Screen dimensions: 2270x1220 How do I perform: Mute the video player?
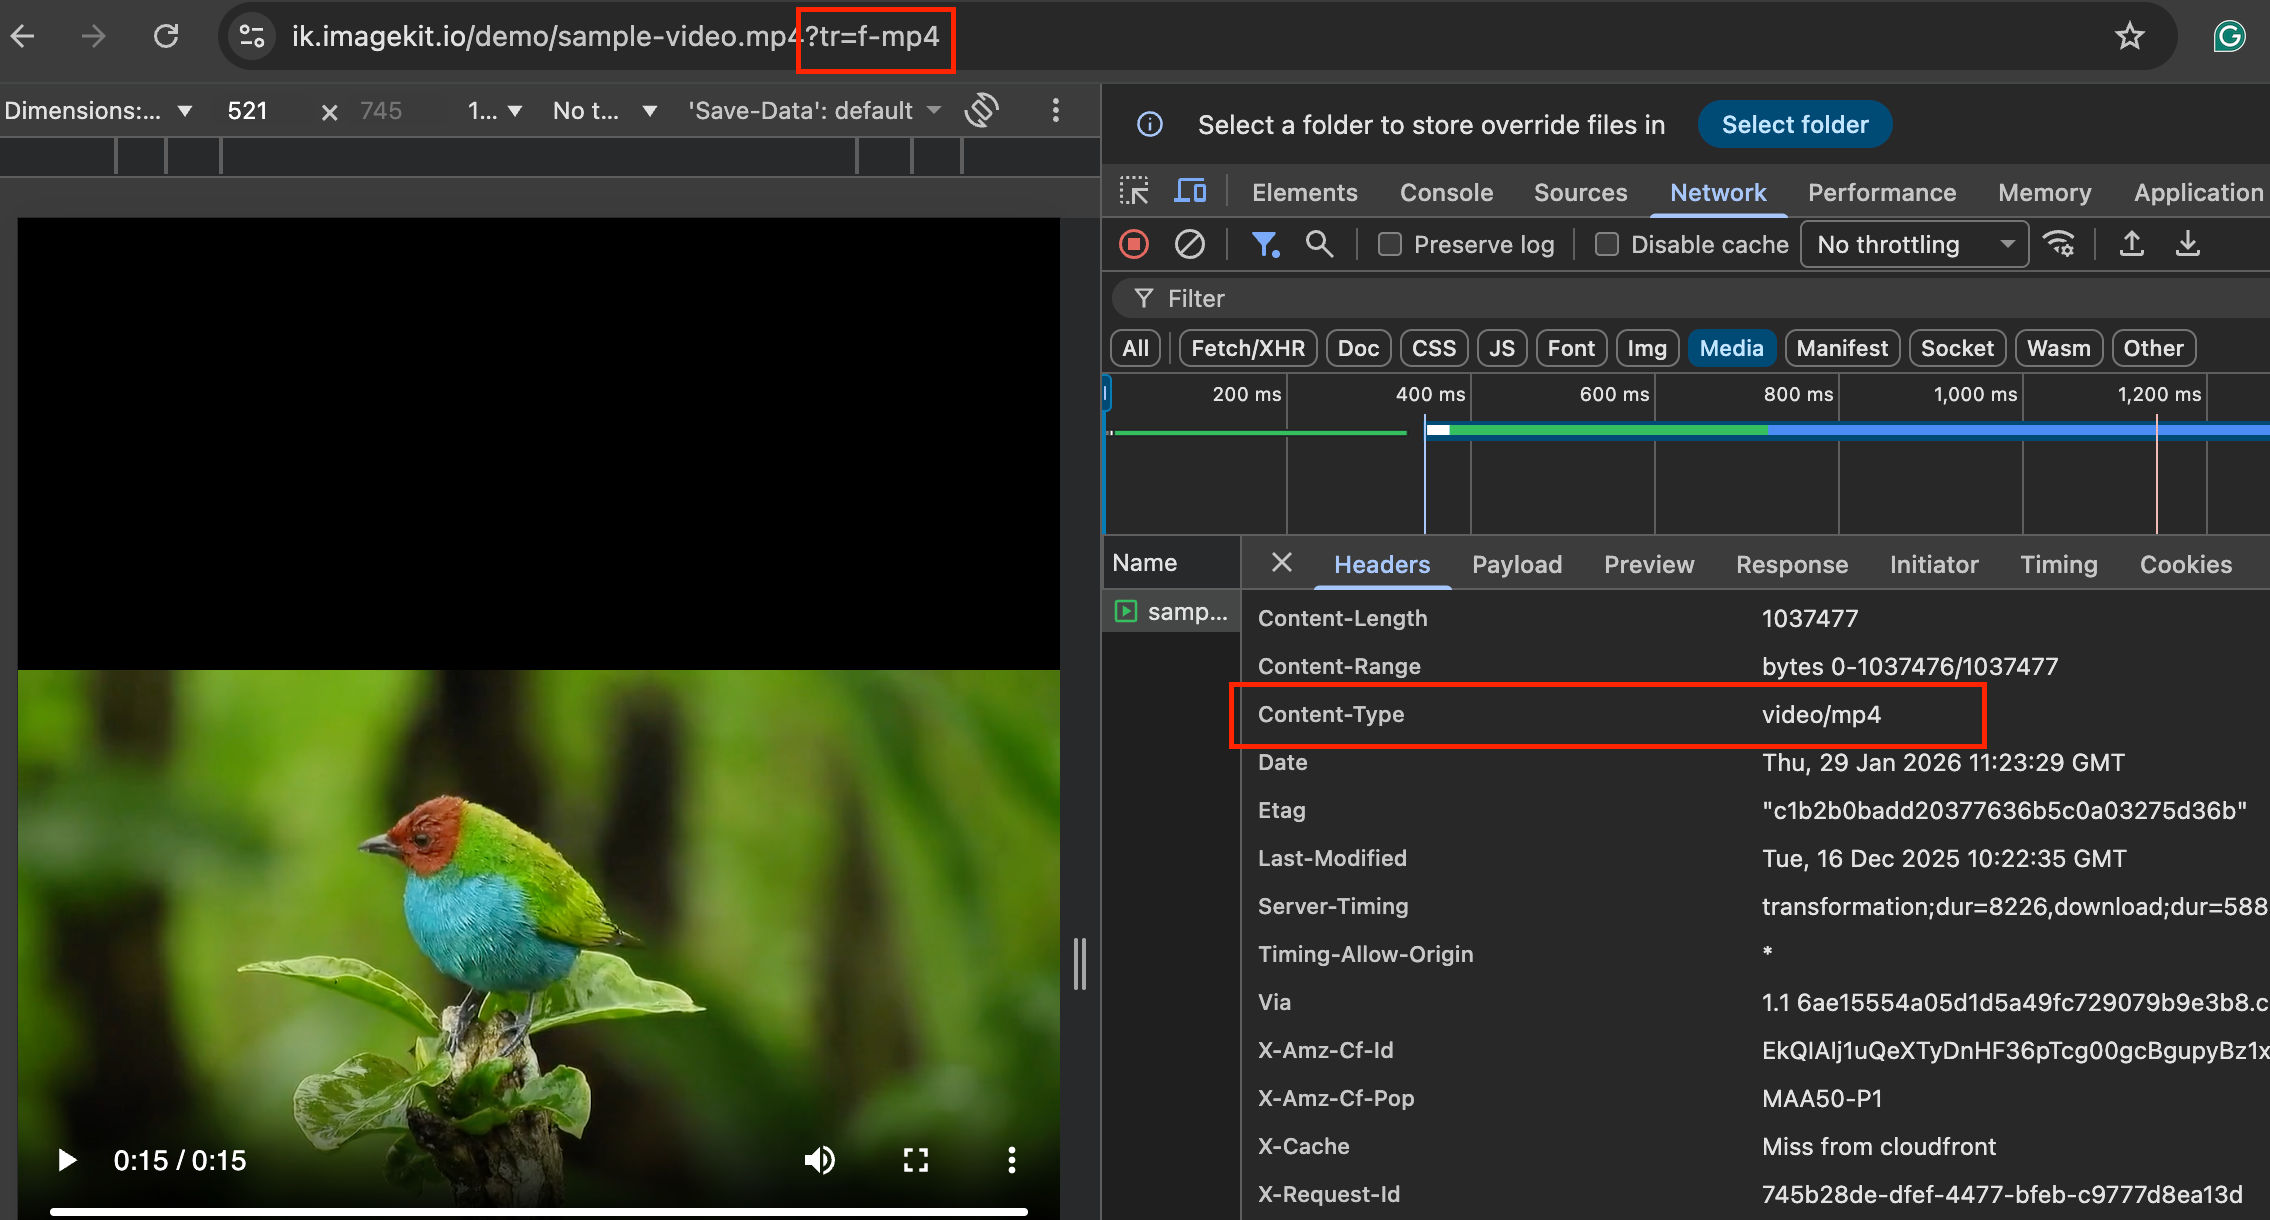click(819, 1160)
